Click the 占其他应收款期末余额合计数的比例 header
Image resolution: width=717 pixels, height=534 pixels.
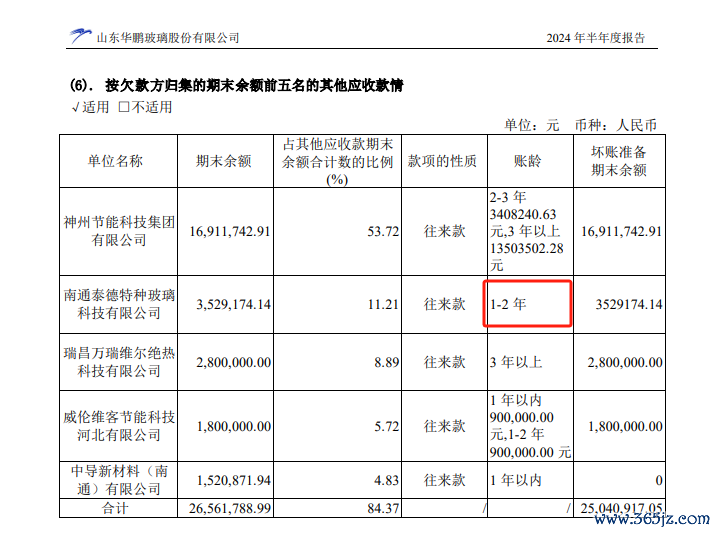[337, 161]
